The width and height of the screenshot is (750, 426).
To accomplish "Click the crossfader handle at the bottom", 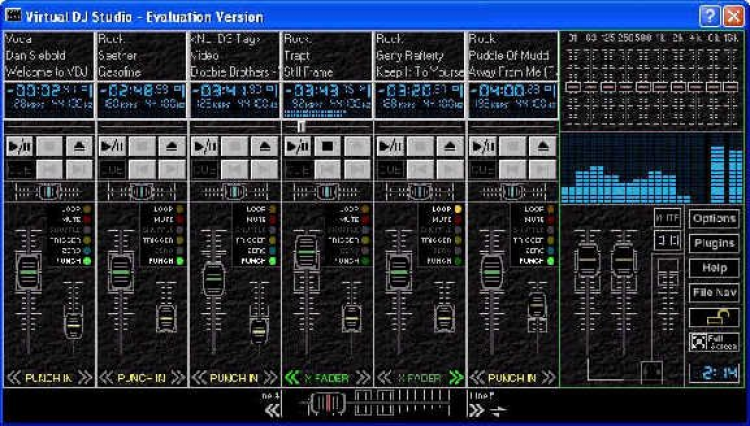I will tap(327, 404).
